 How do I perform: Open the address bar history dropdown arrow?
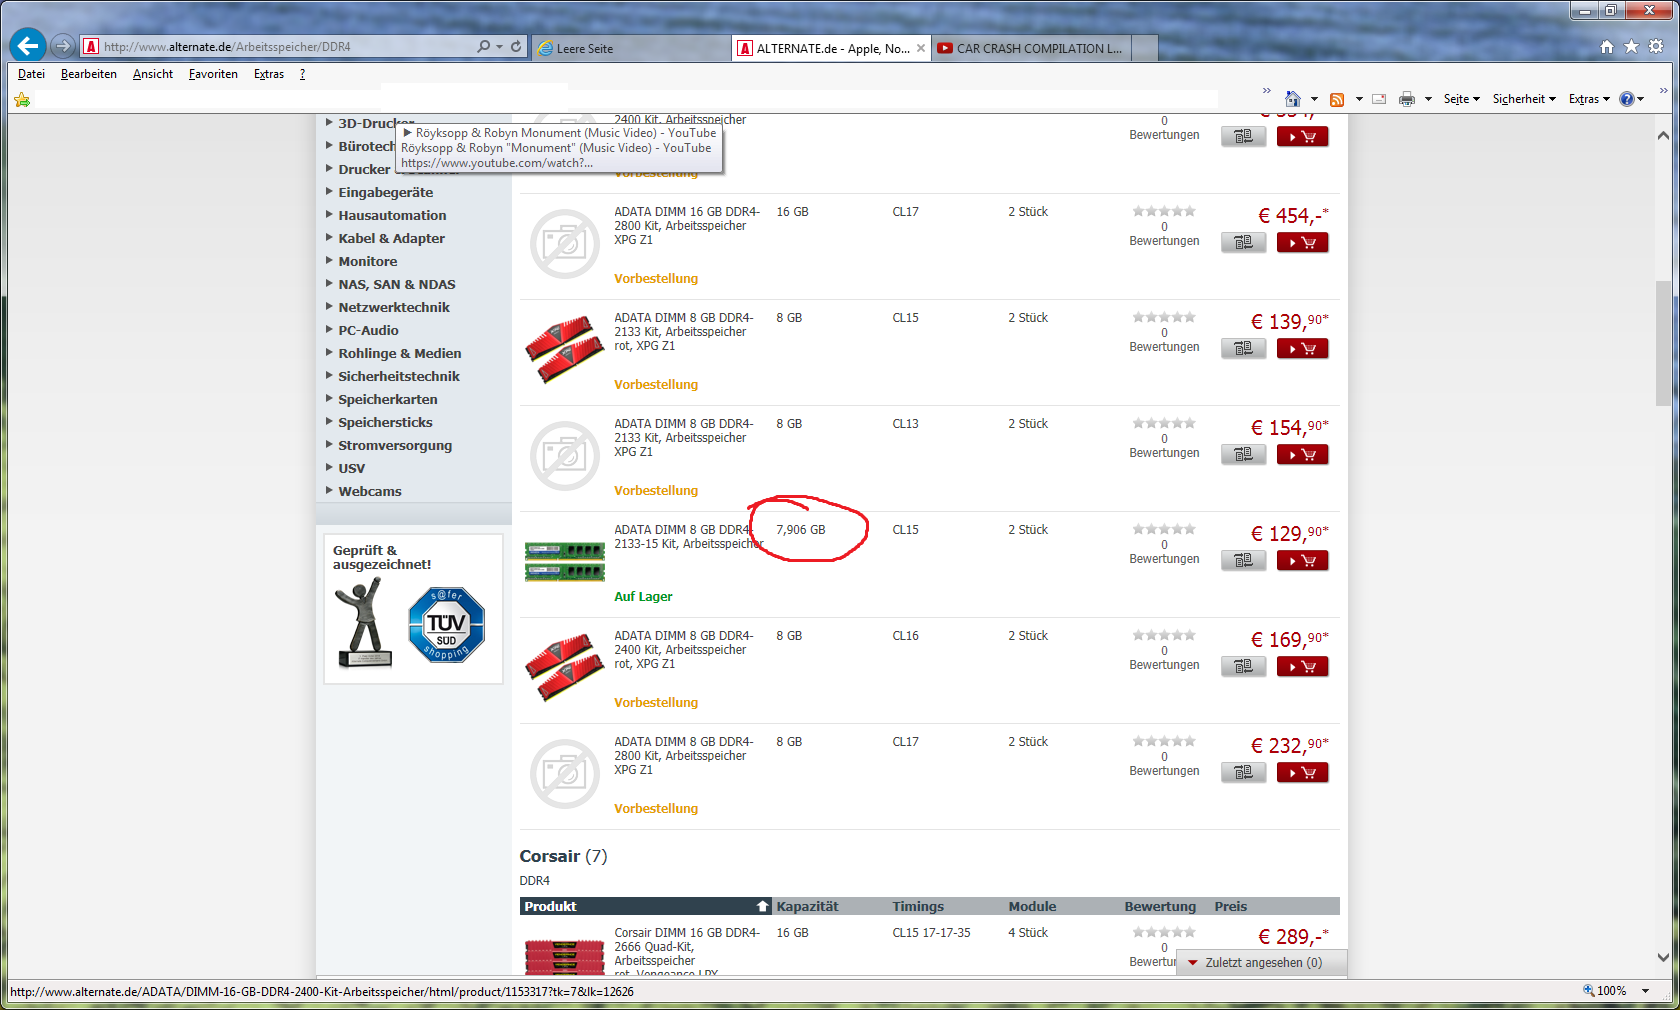(x=499, y=47)
